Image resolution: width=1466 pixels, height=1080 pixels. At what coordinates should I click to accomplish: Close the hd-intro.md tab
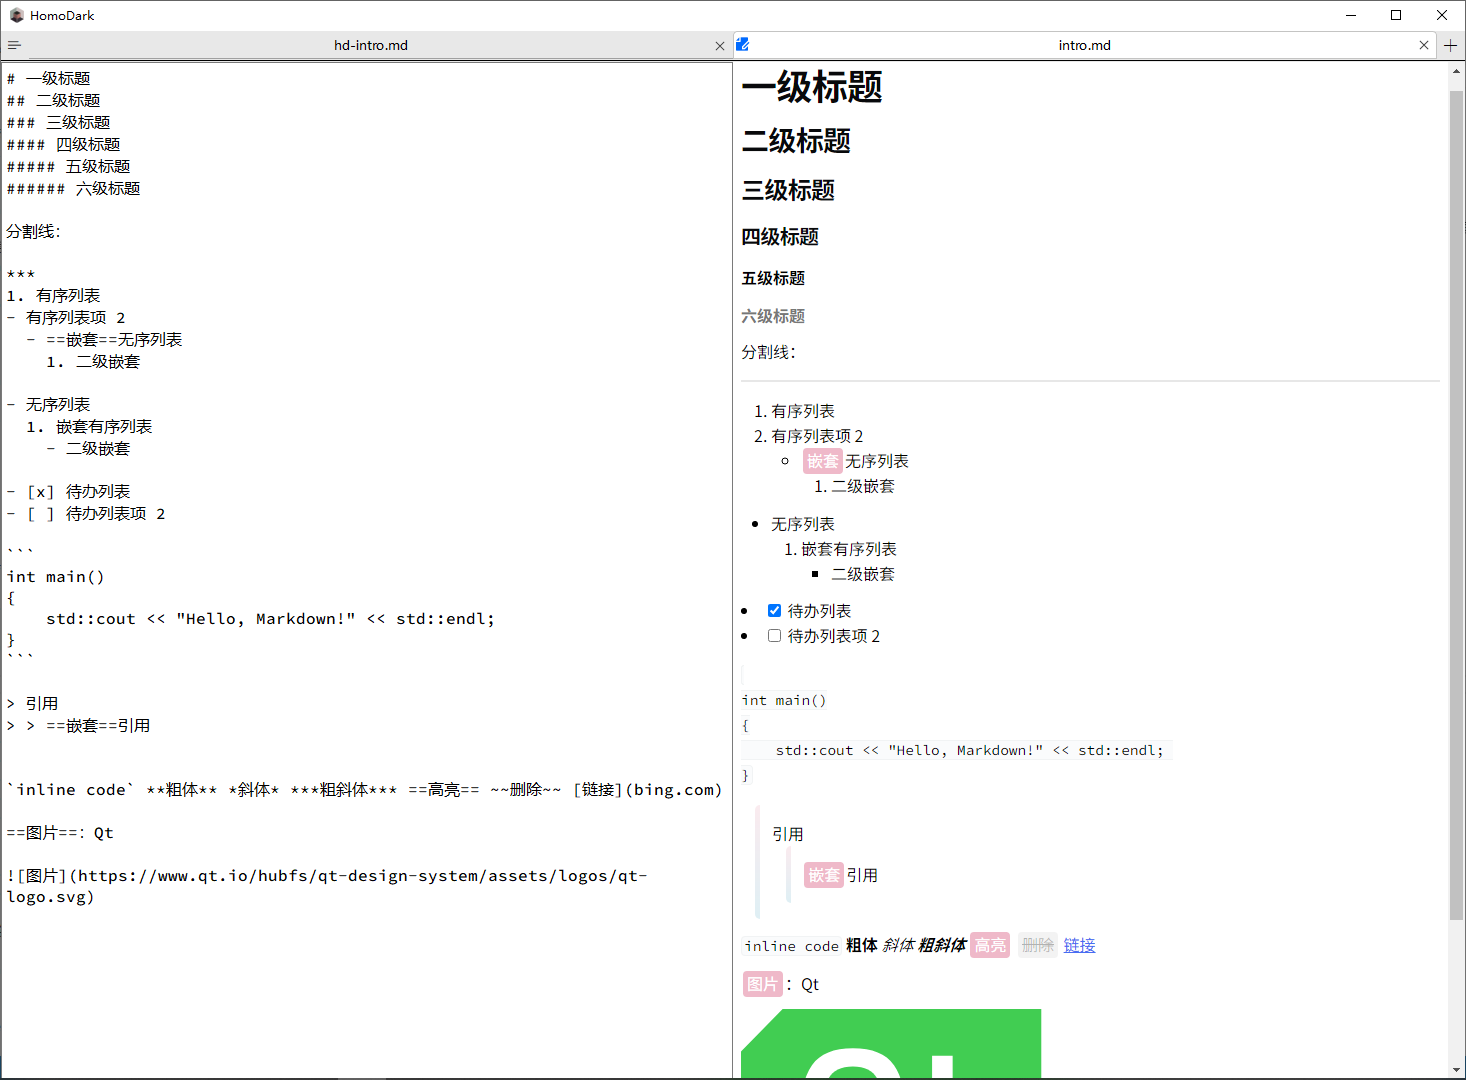[x=720, y=46]
